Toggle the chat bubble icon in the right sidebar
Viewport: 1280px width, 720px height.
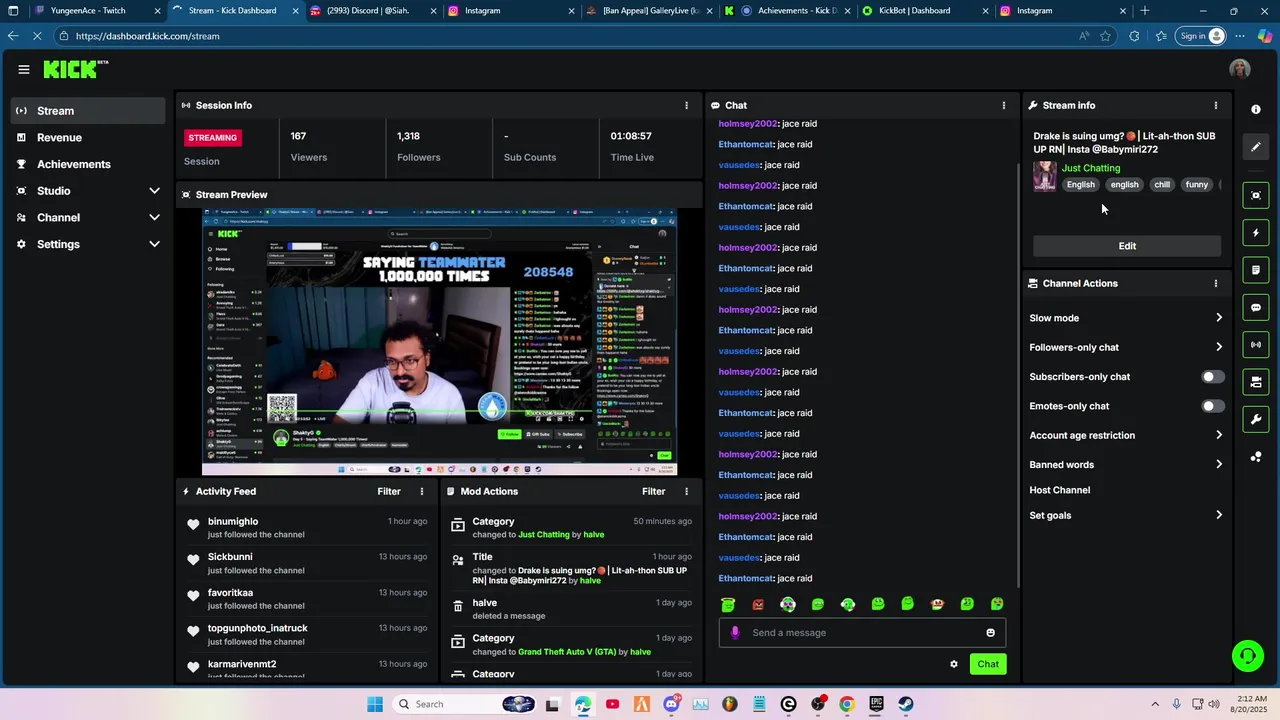click(1256, 308)
